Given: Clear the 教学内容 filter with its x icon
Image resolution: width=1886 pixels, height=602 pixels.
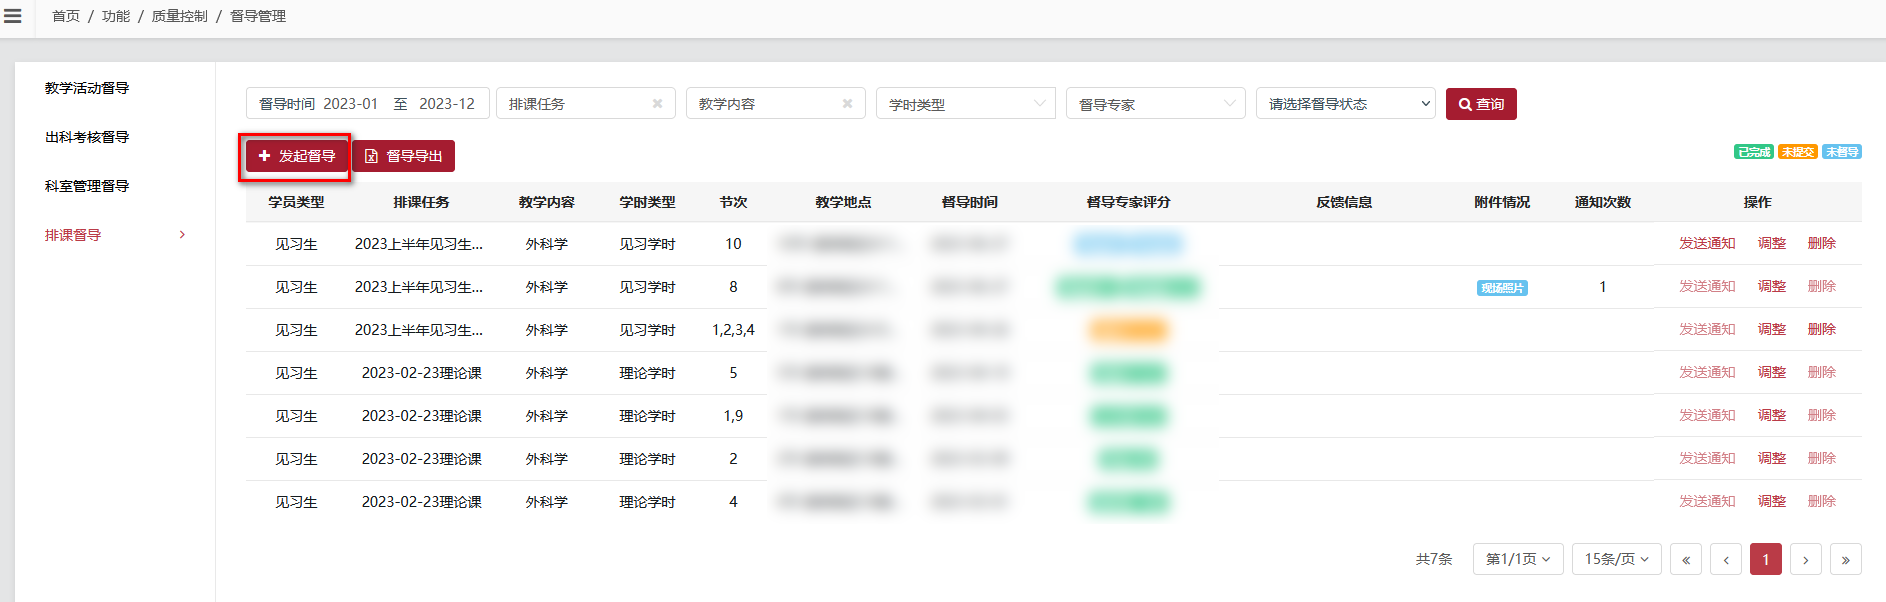Looking at the screenshot, I should point(847,104).
